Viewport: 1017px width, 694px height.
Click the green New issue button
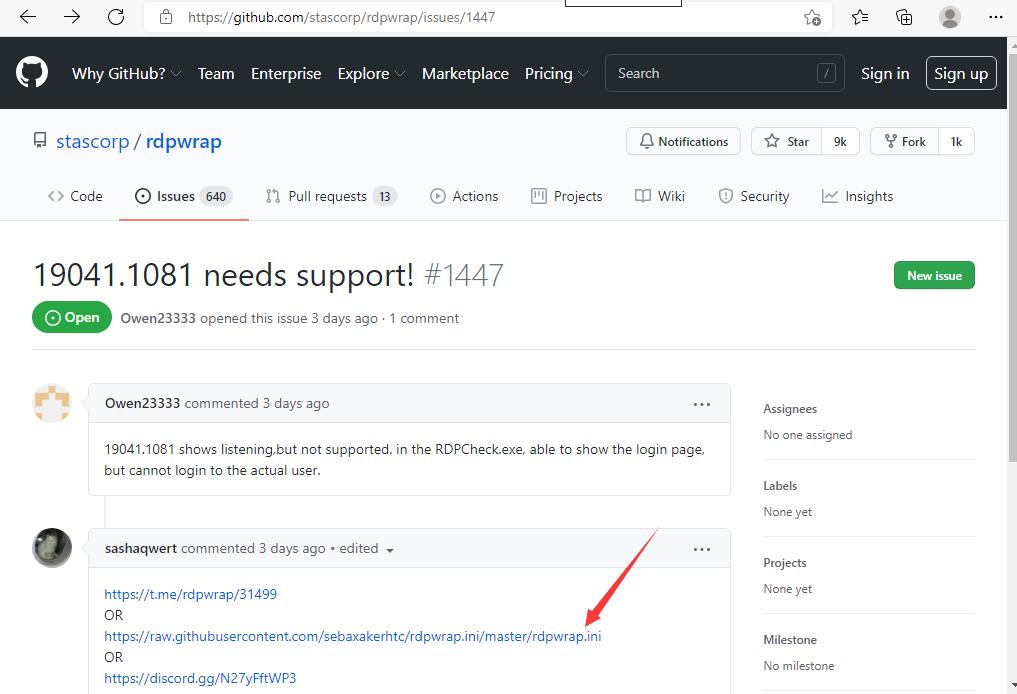click(x=934, y=276)
